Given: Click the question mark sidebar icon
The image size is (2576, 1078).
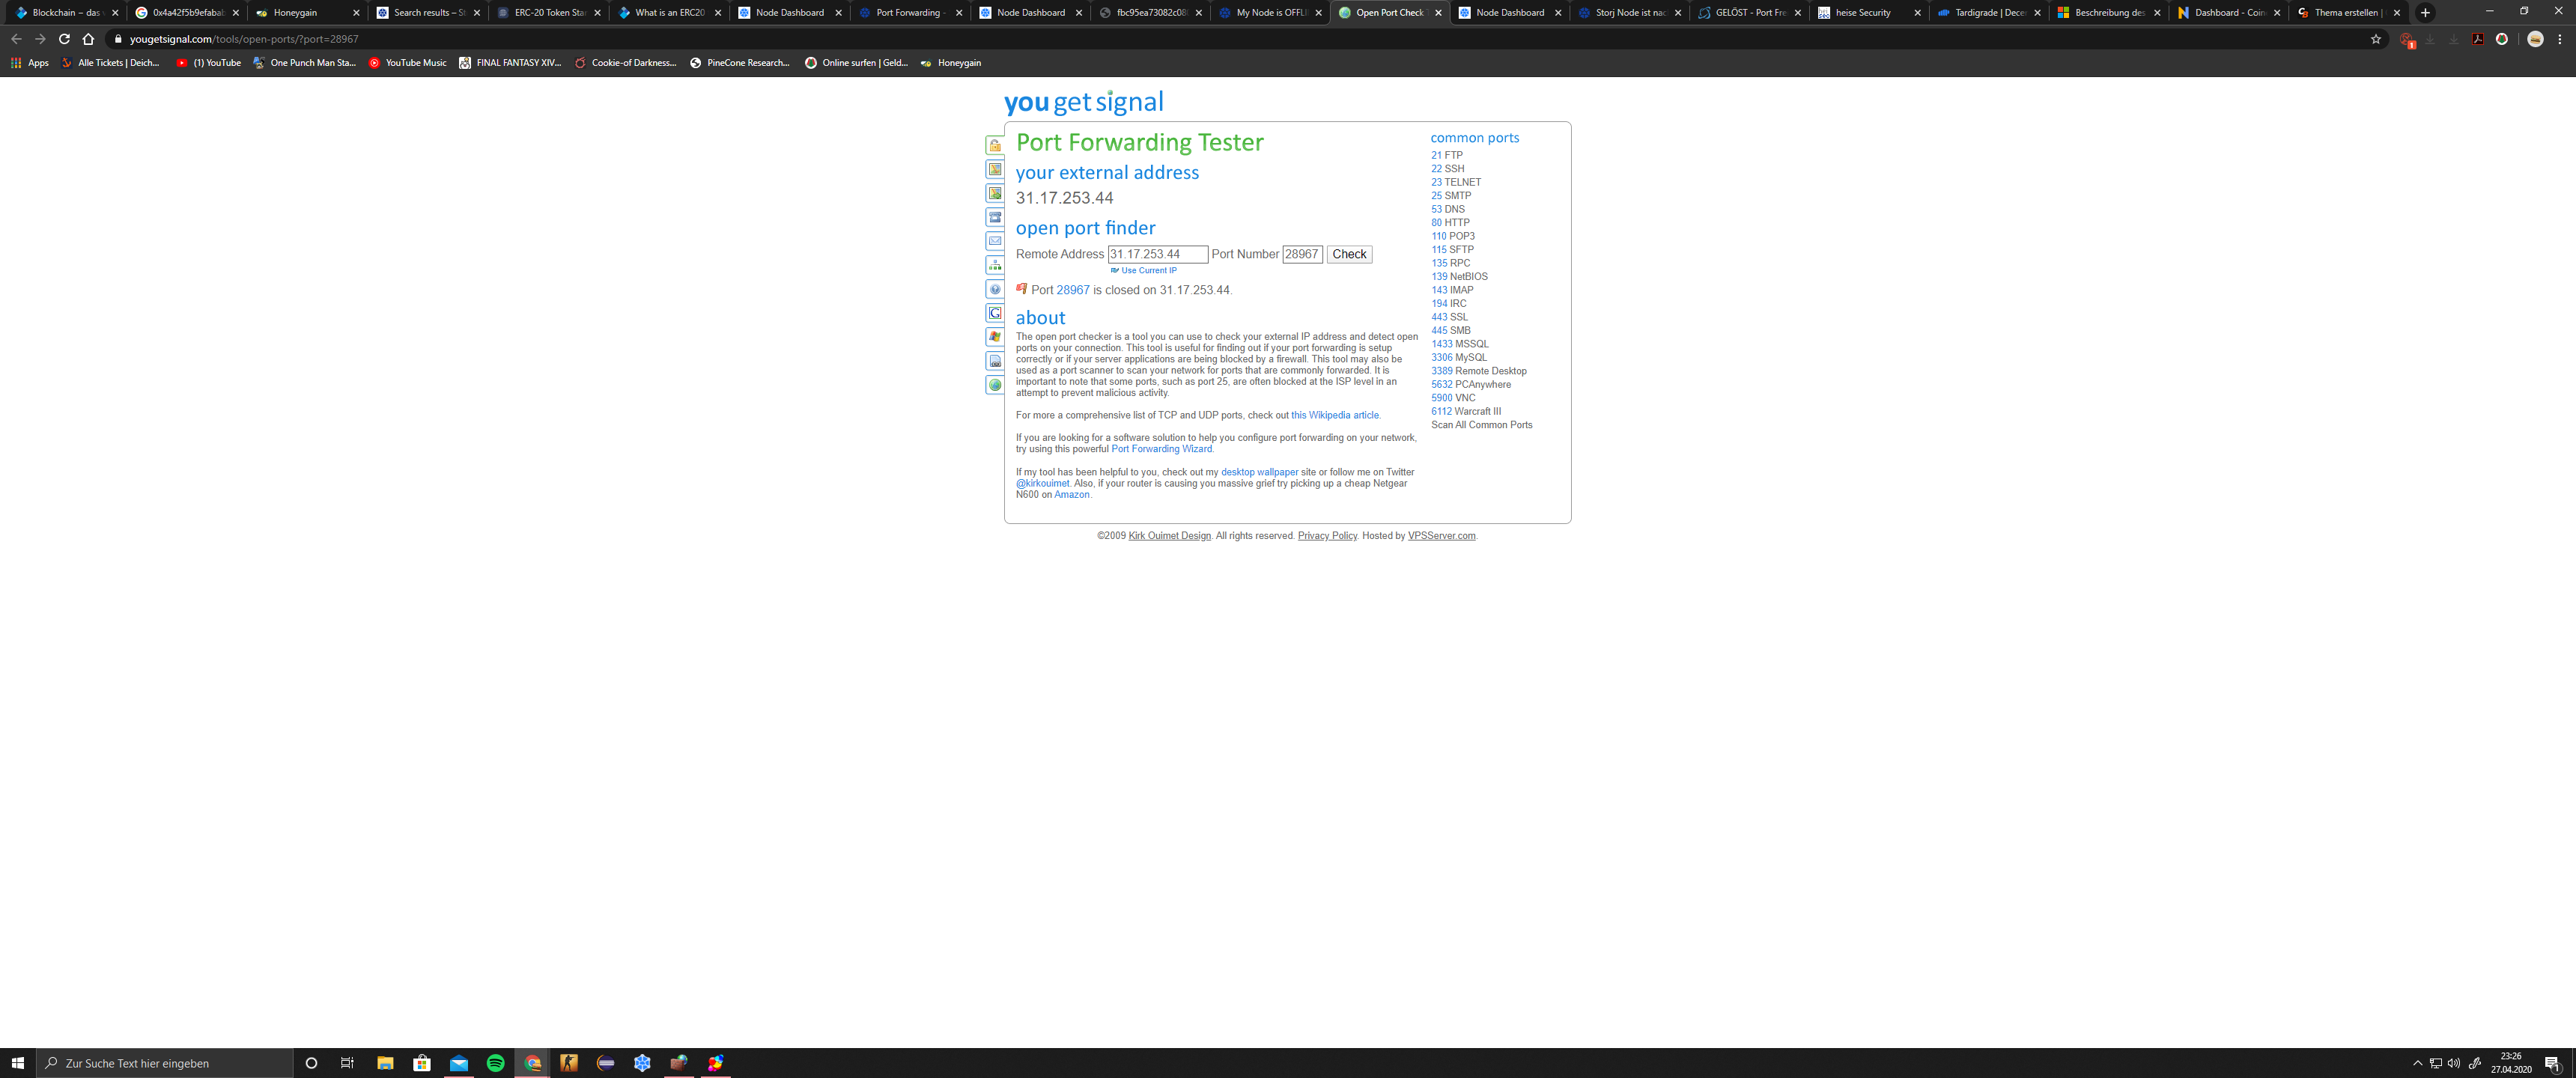Looking at the screenshot, I should [995, 289].
